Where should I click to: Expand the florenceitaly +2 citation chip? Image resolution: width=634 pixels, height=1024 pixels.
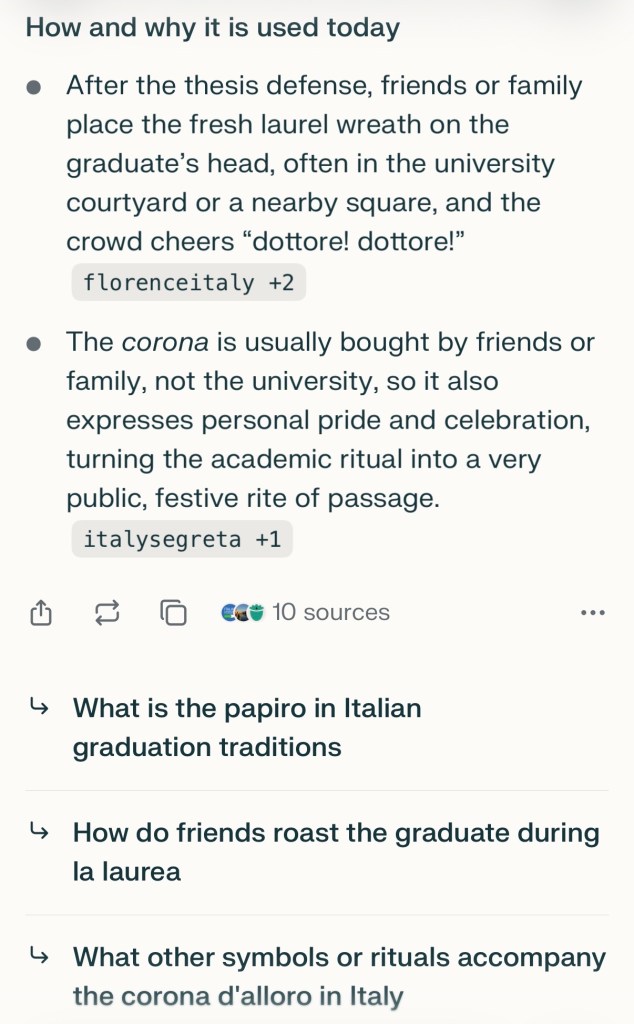click(x=188, y=283)
